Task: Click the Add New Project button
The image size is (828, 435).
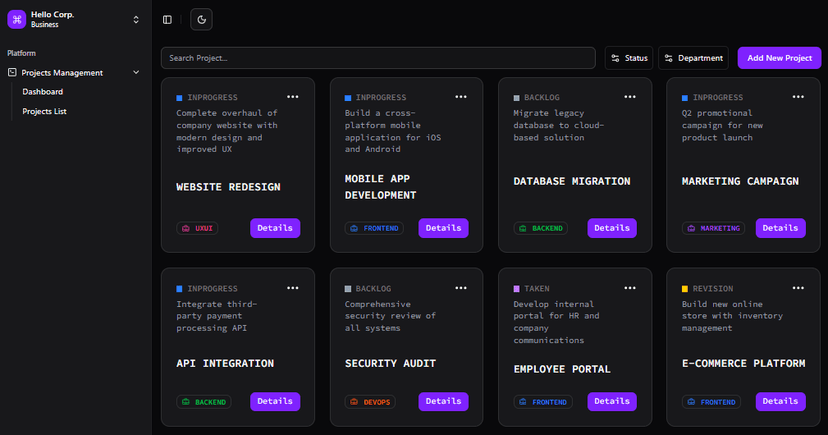Action: click(779, 58)
